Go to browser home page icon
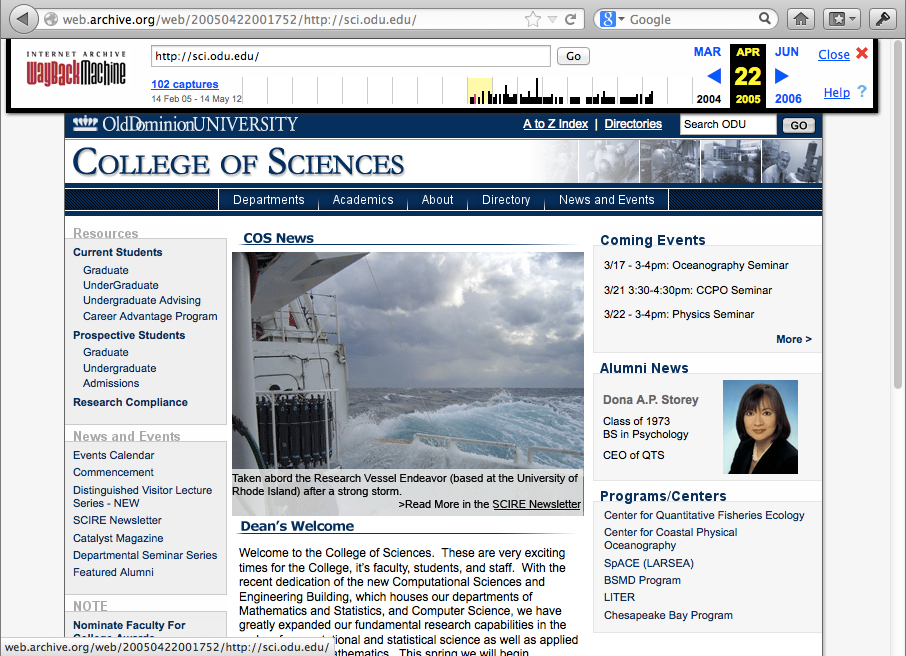This screenshot has height=656, width=906. point(800,19)
